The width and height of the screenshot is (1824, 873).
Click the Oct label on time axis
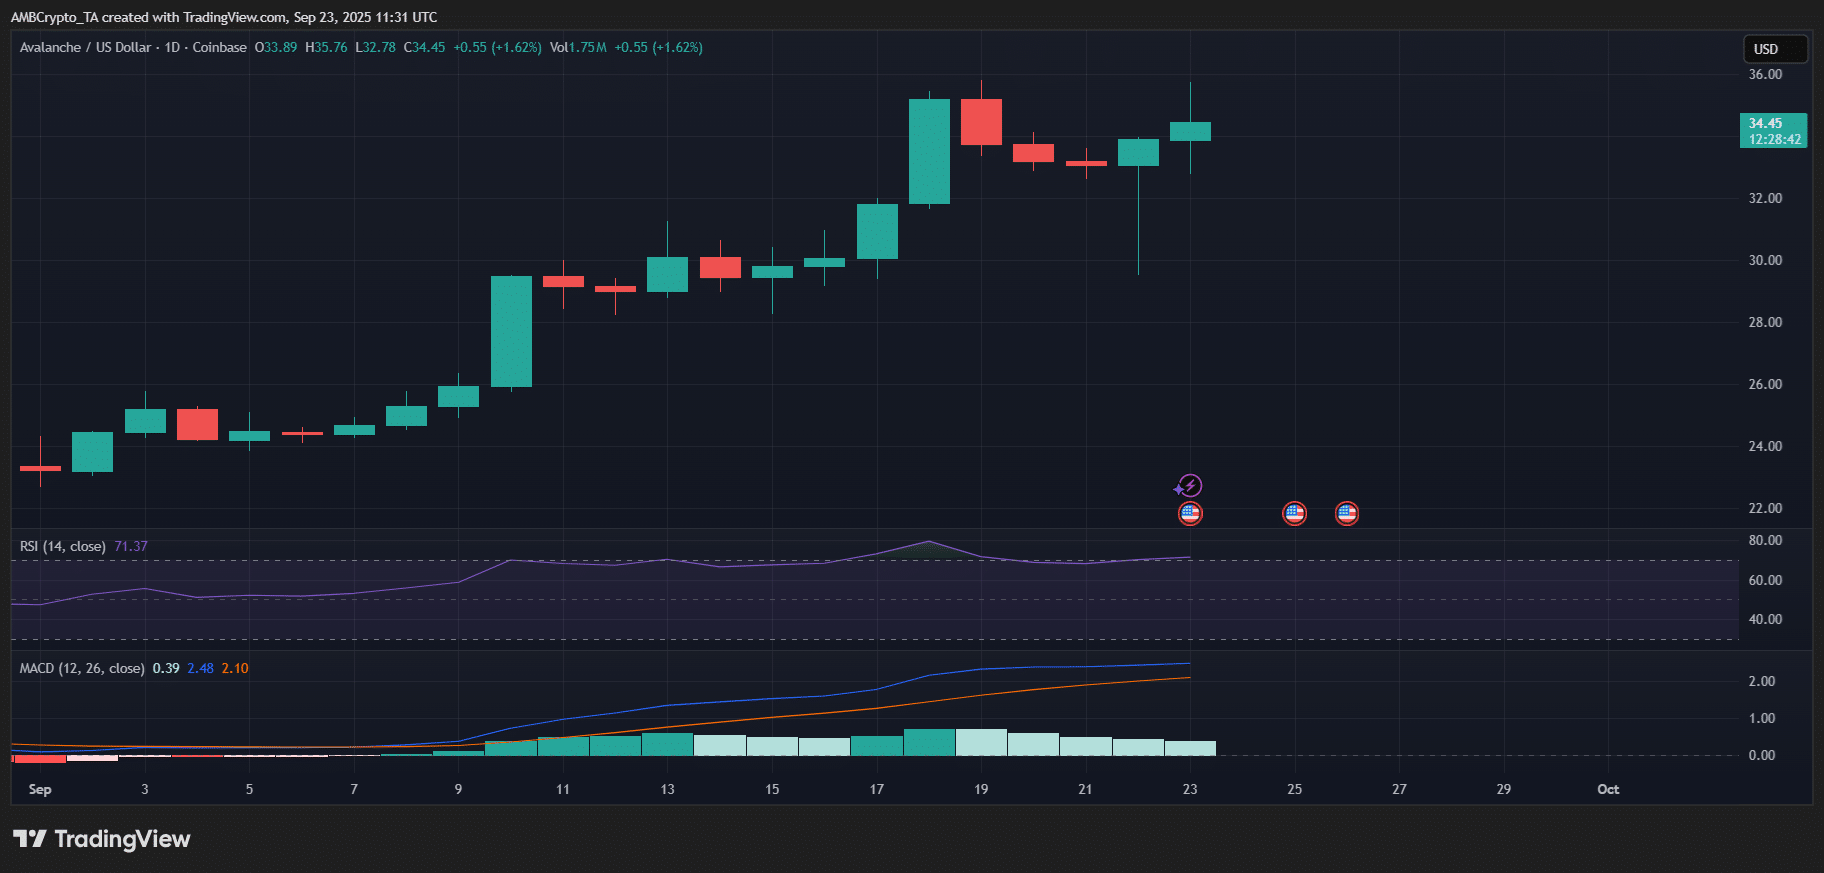tap(1608, 790)
